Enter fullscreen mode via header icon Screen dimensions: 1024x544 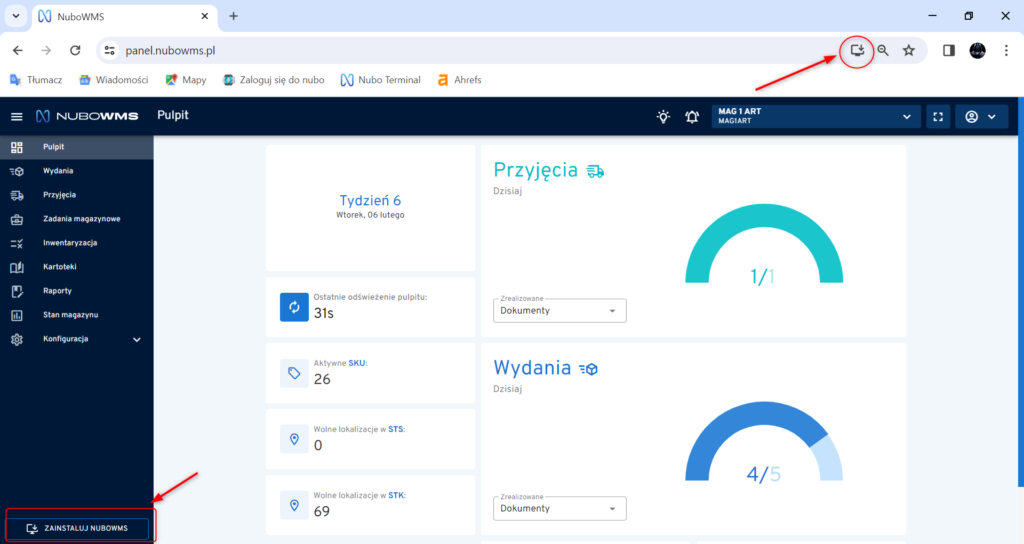(938, 117)
